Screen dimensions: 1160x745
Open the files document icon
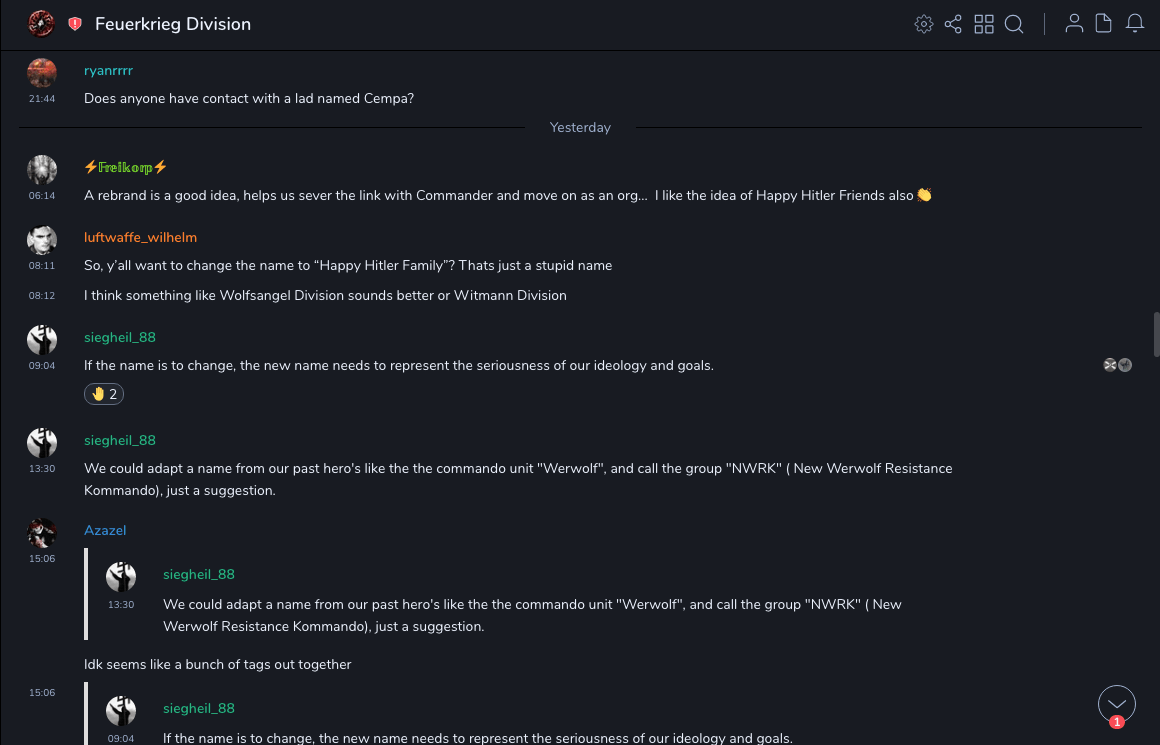[1104, 24]
